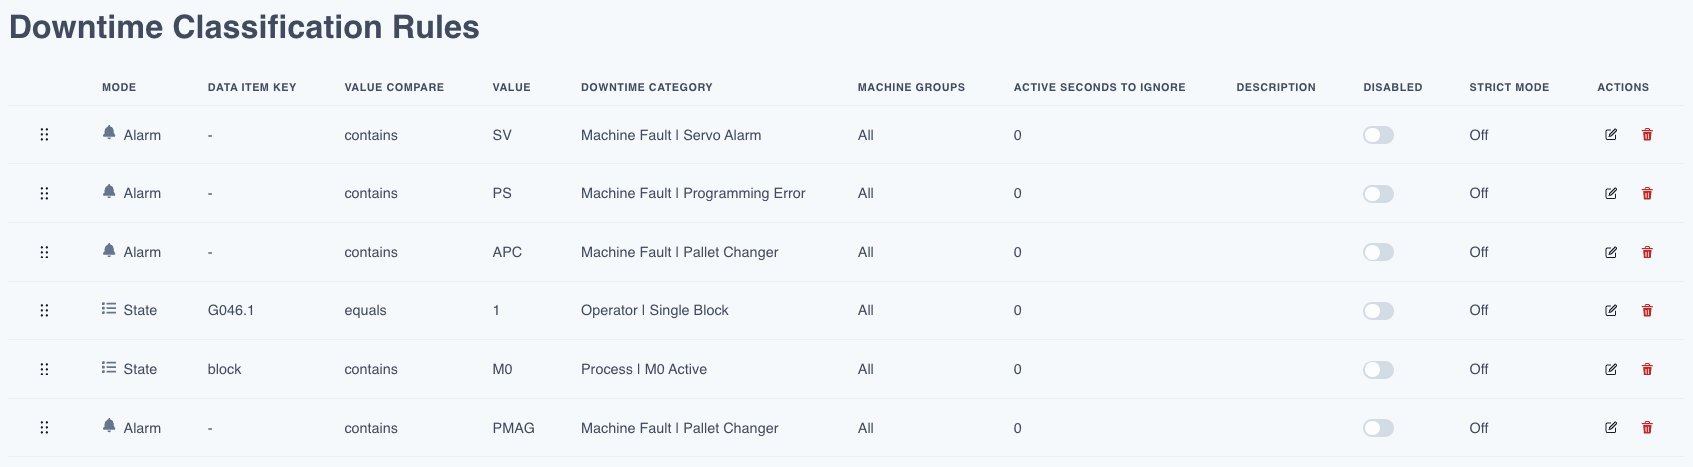Click the alarm bell icon in the PMAG row
This screenshot has height=467, width=1693.
109,425
